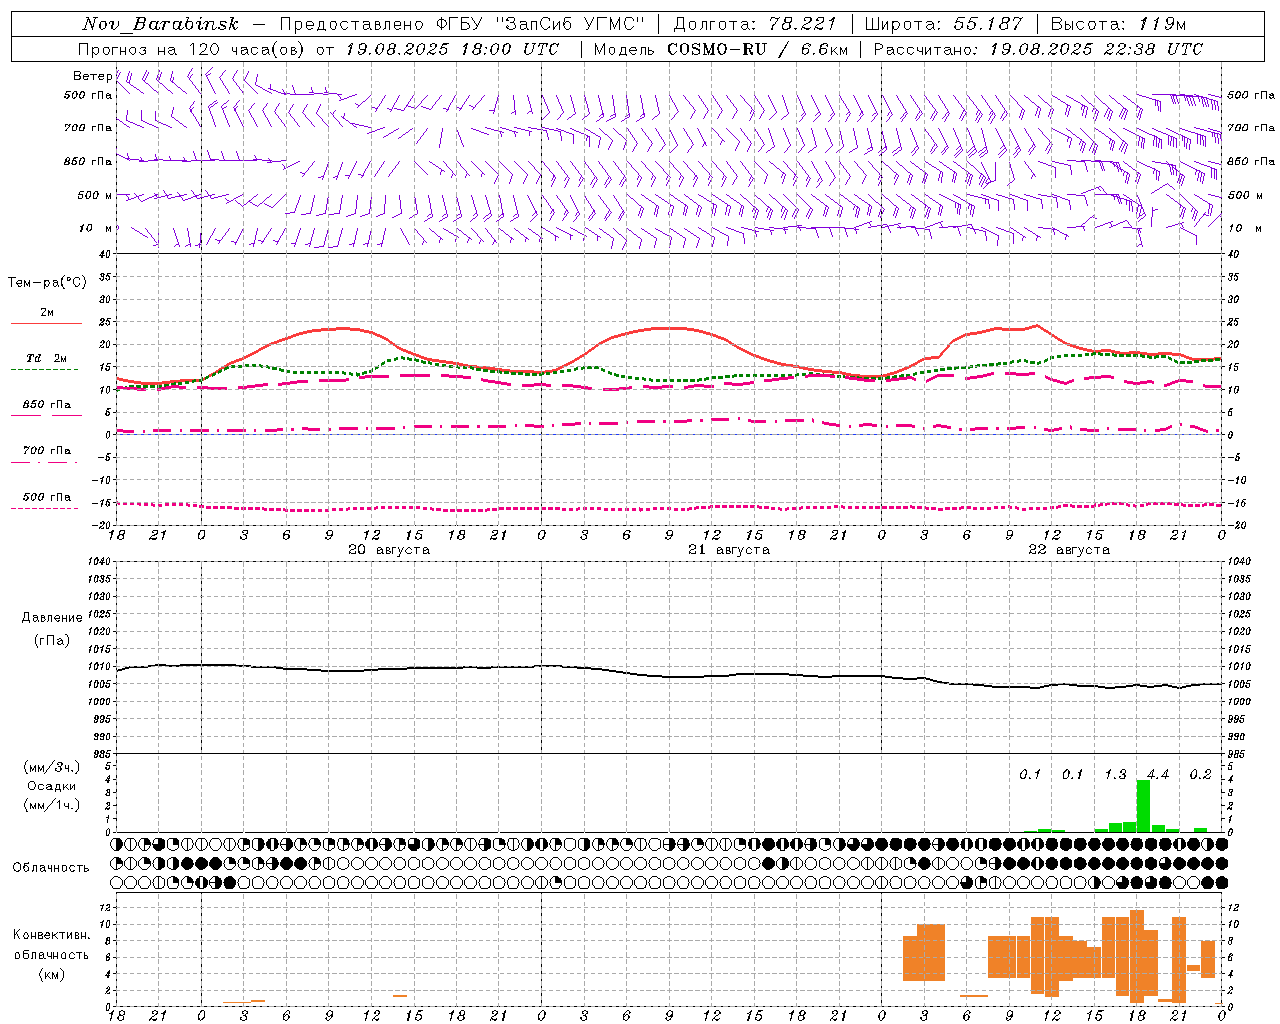Click the precipitation total 4.4

(x=1158, y=774)
